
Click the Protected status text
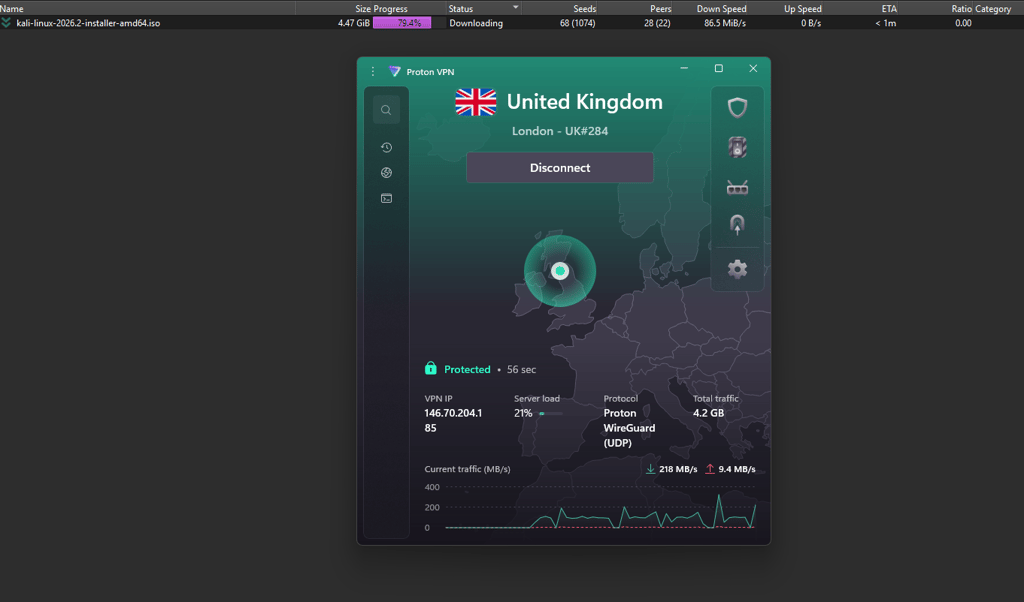pos(467,370)
